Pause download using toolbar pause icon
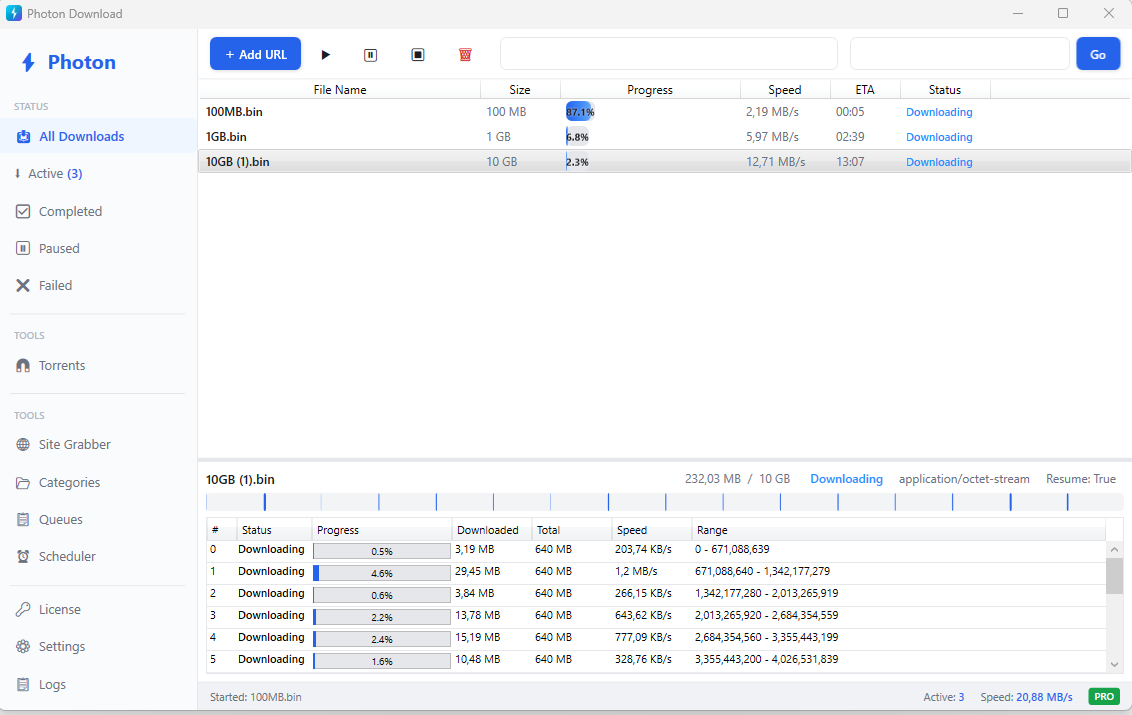The image size is (1132, 715). pyautogui.click(x=370, y=55)
